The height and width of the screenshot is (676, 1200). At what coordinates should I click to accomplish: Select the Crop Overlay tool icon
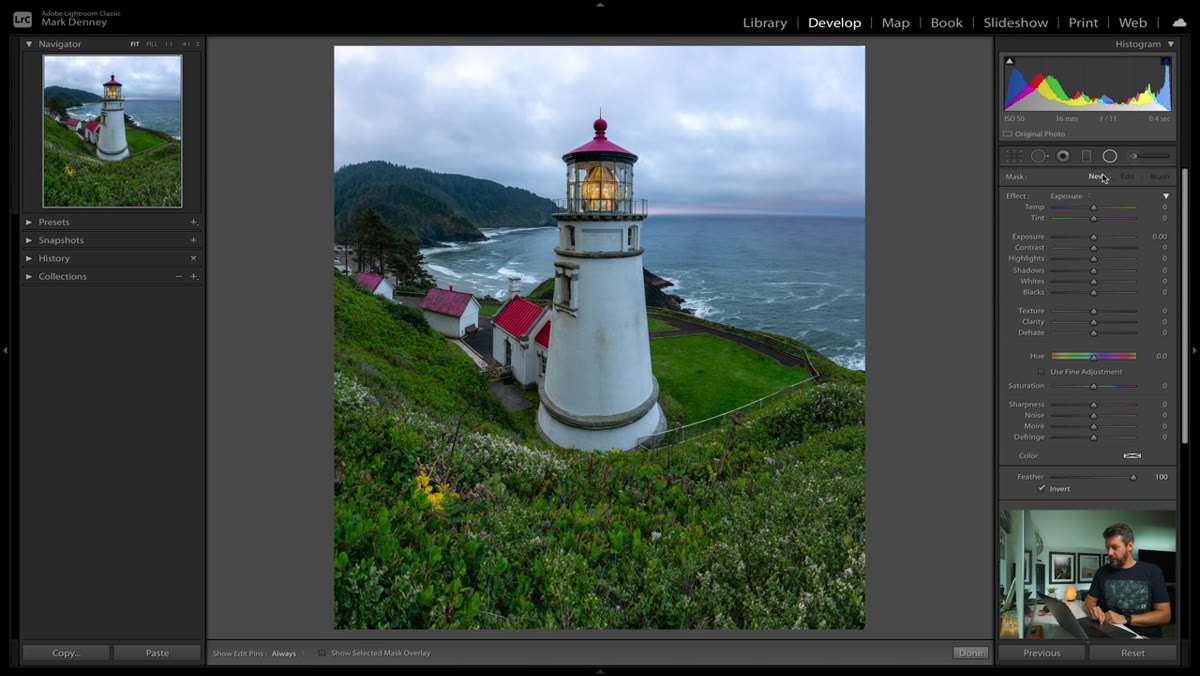1014,156
